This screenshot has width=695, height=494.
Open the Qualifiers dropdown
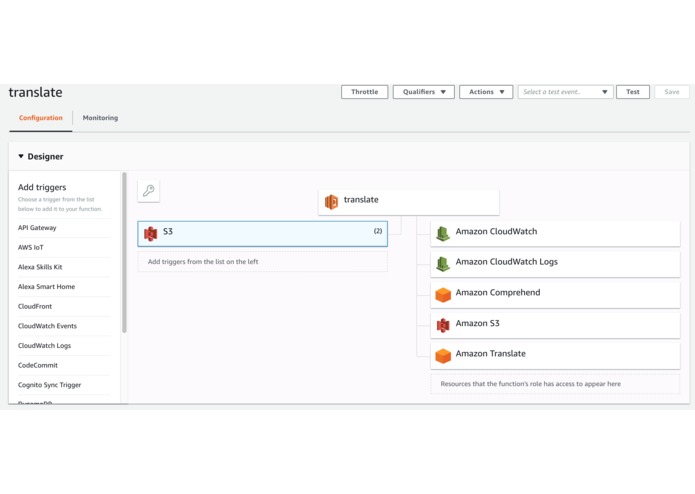pyautogui.click(x=424, y=92)
